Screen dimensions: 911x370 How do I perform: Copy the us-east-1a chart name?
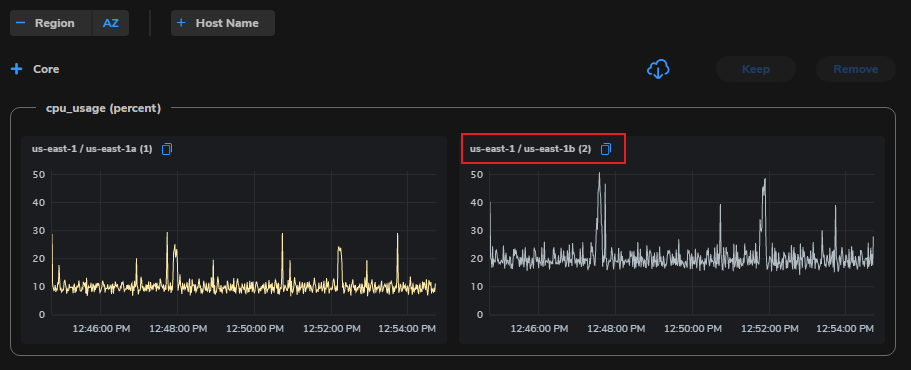pos(167,149)
